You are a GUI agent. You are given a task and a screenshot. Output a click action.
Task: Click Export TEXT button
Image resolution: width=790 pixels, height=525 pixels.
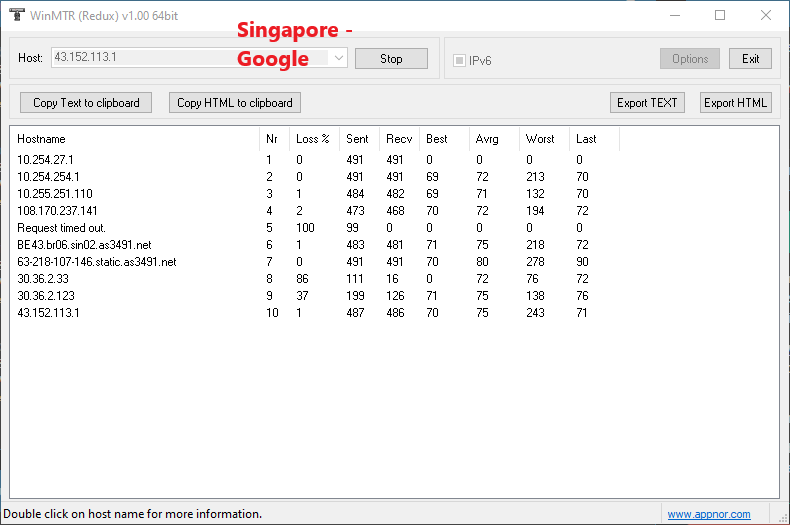coord(647,103)
